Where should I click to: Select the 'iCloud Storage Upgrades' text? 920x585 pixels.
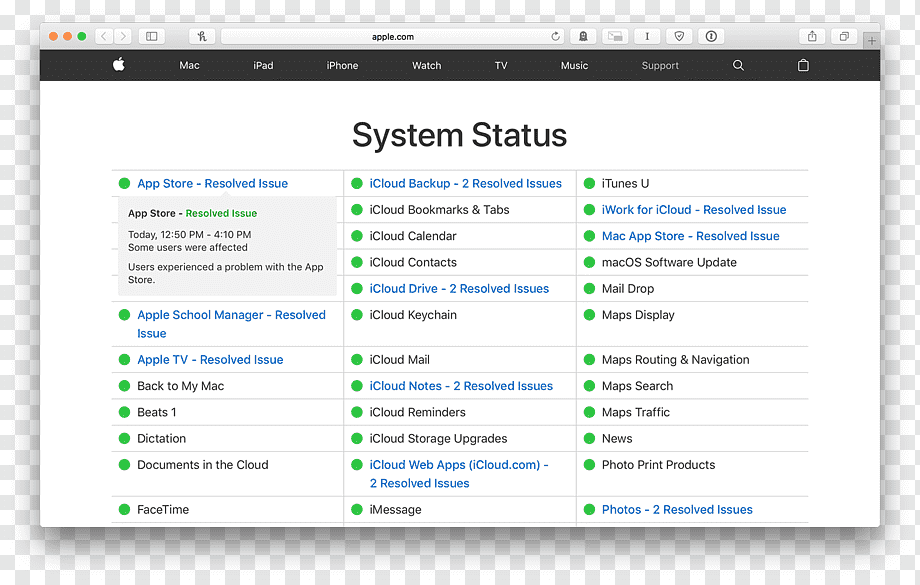(438, 439)
